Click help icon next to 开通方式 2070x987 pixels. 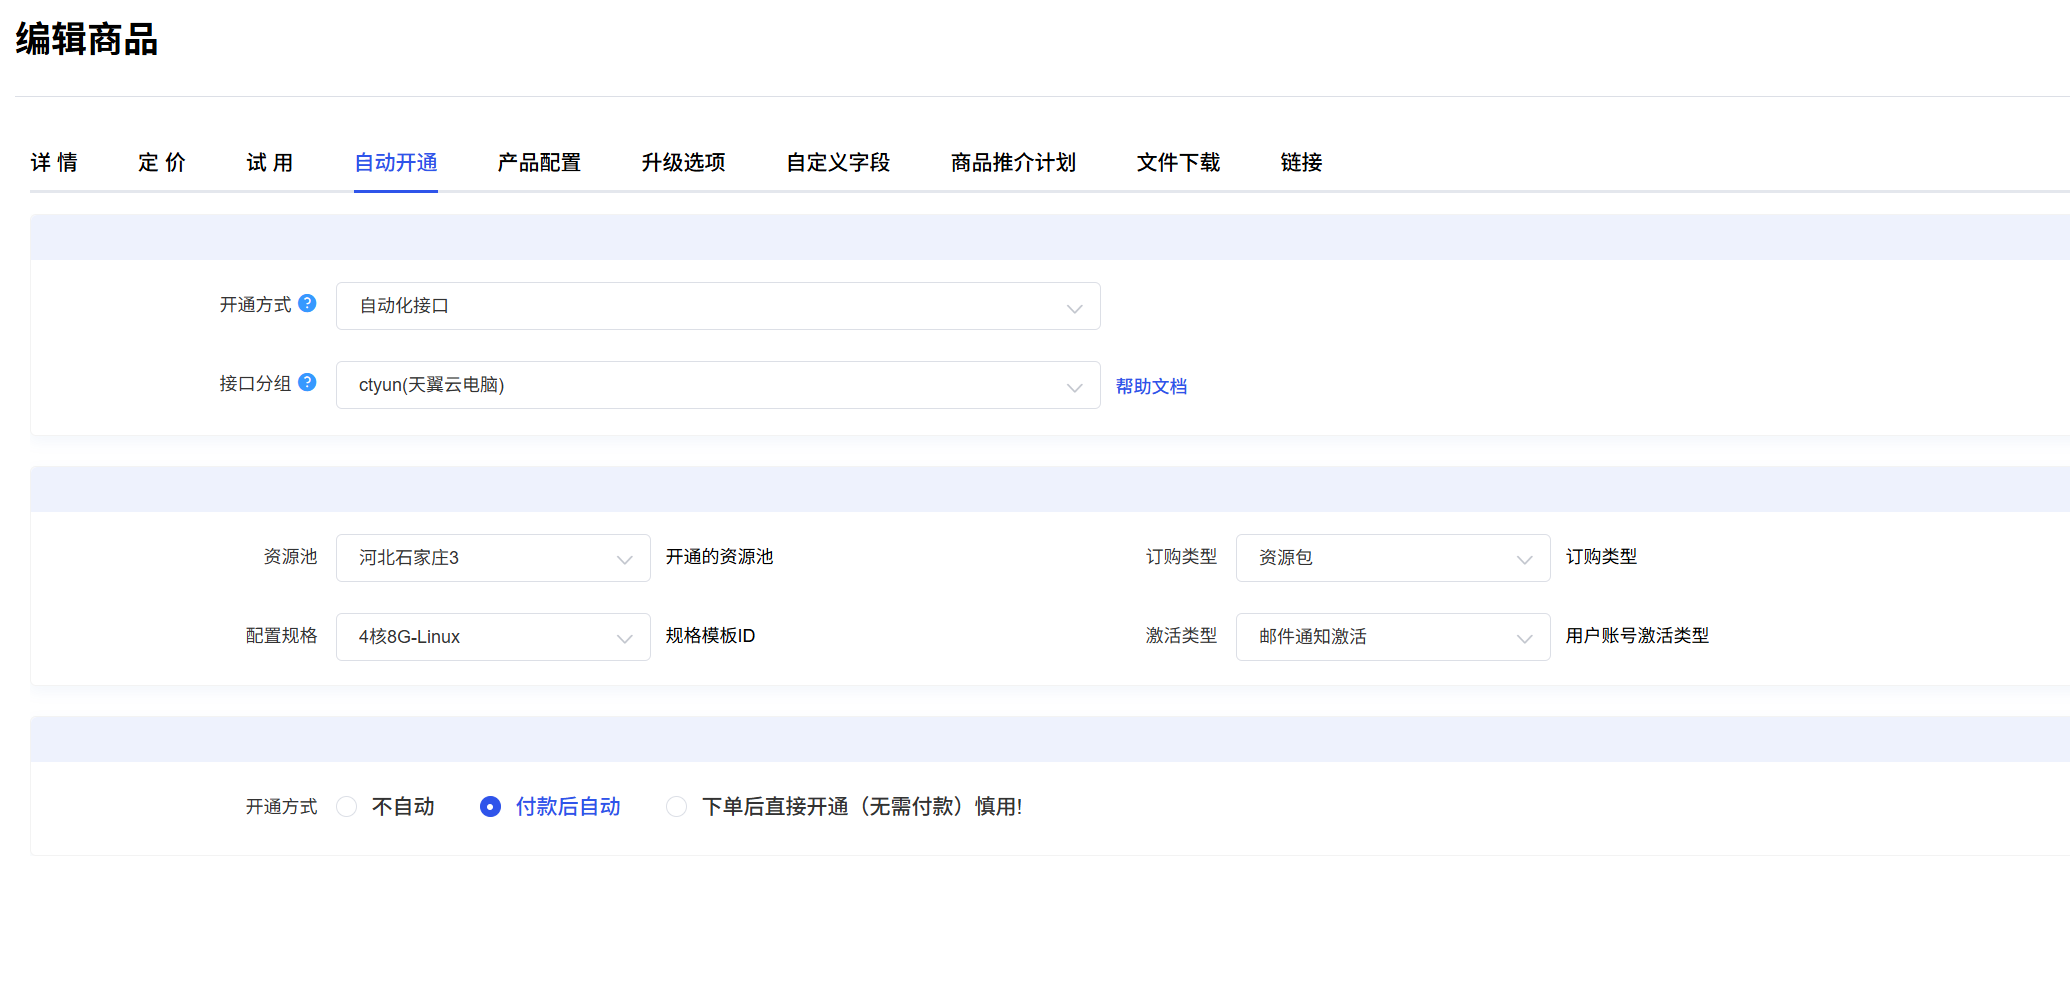(x=307, y=303)
